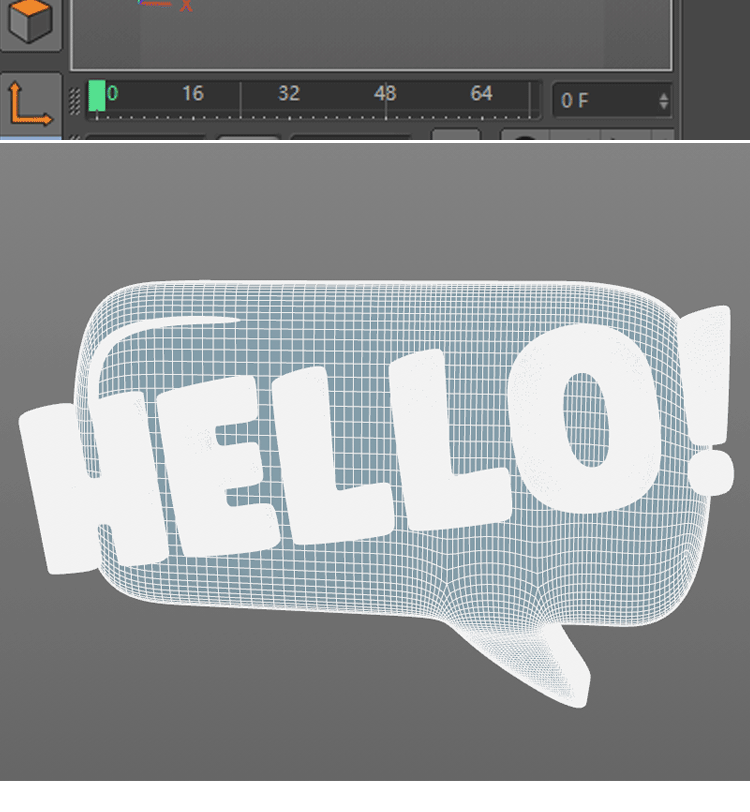Move timeline to frame 48
The image size is (750, 812).
point(385,94)
